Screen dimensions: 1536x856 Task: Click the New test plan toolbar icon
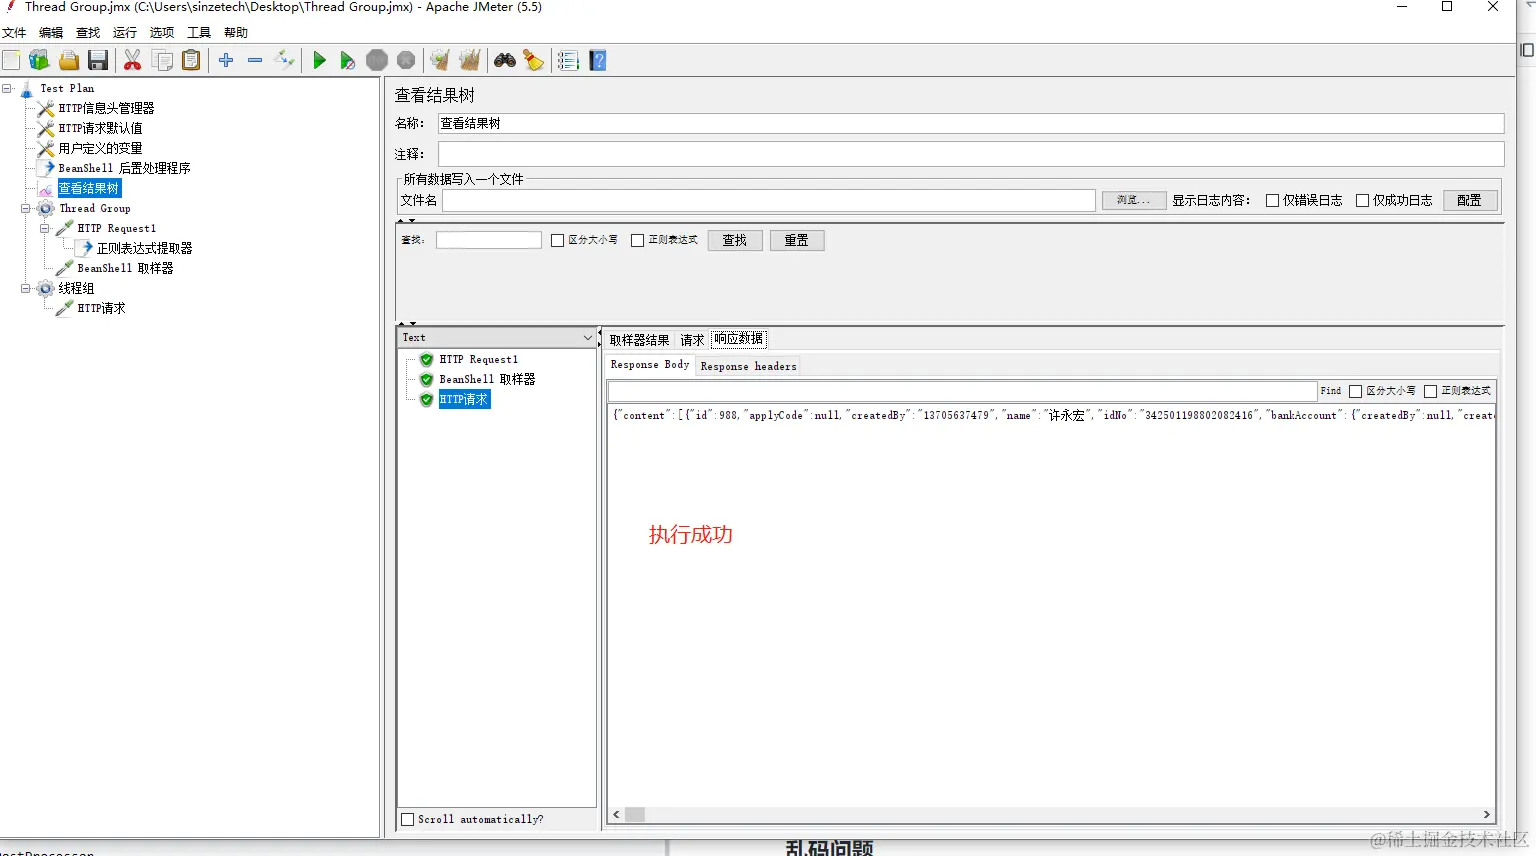[x=11, y=60]
